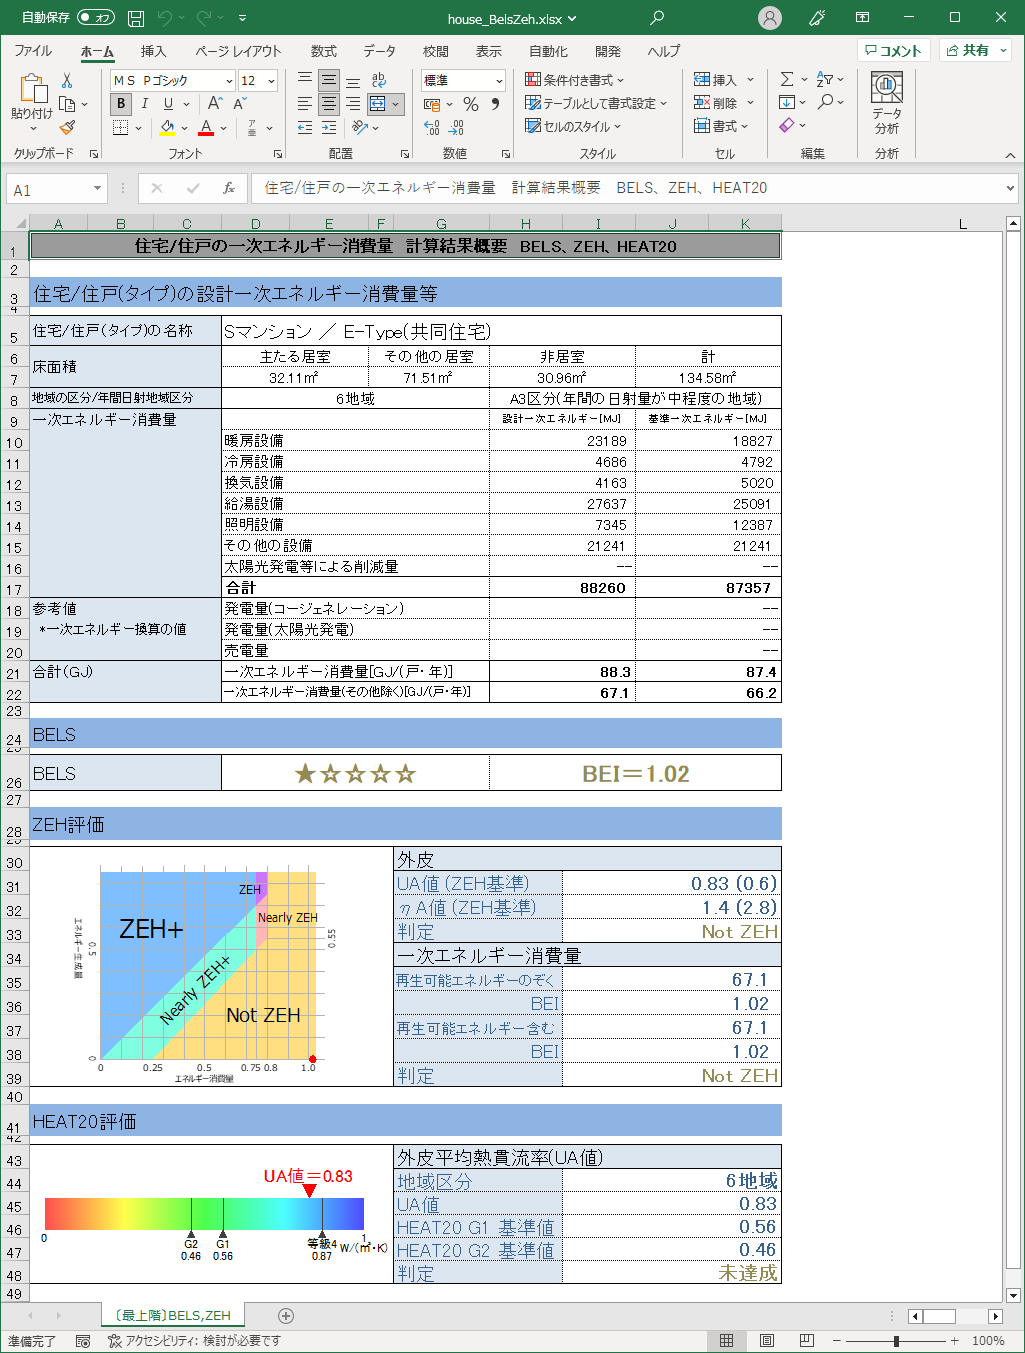This screenshot has height=1353, width=1025.
Task: Open 条件付き書式 dropdown
Action: click(x=575, y=80)
